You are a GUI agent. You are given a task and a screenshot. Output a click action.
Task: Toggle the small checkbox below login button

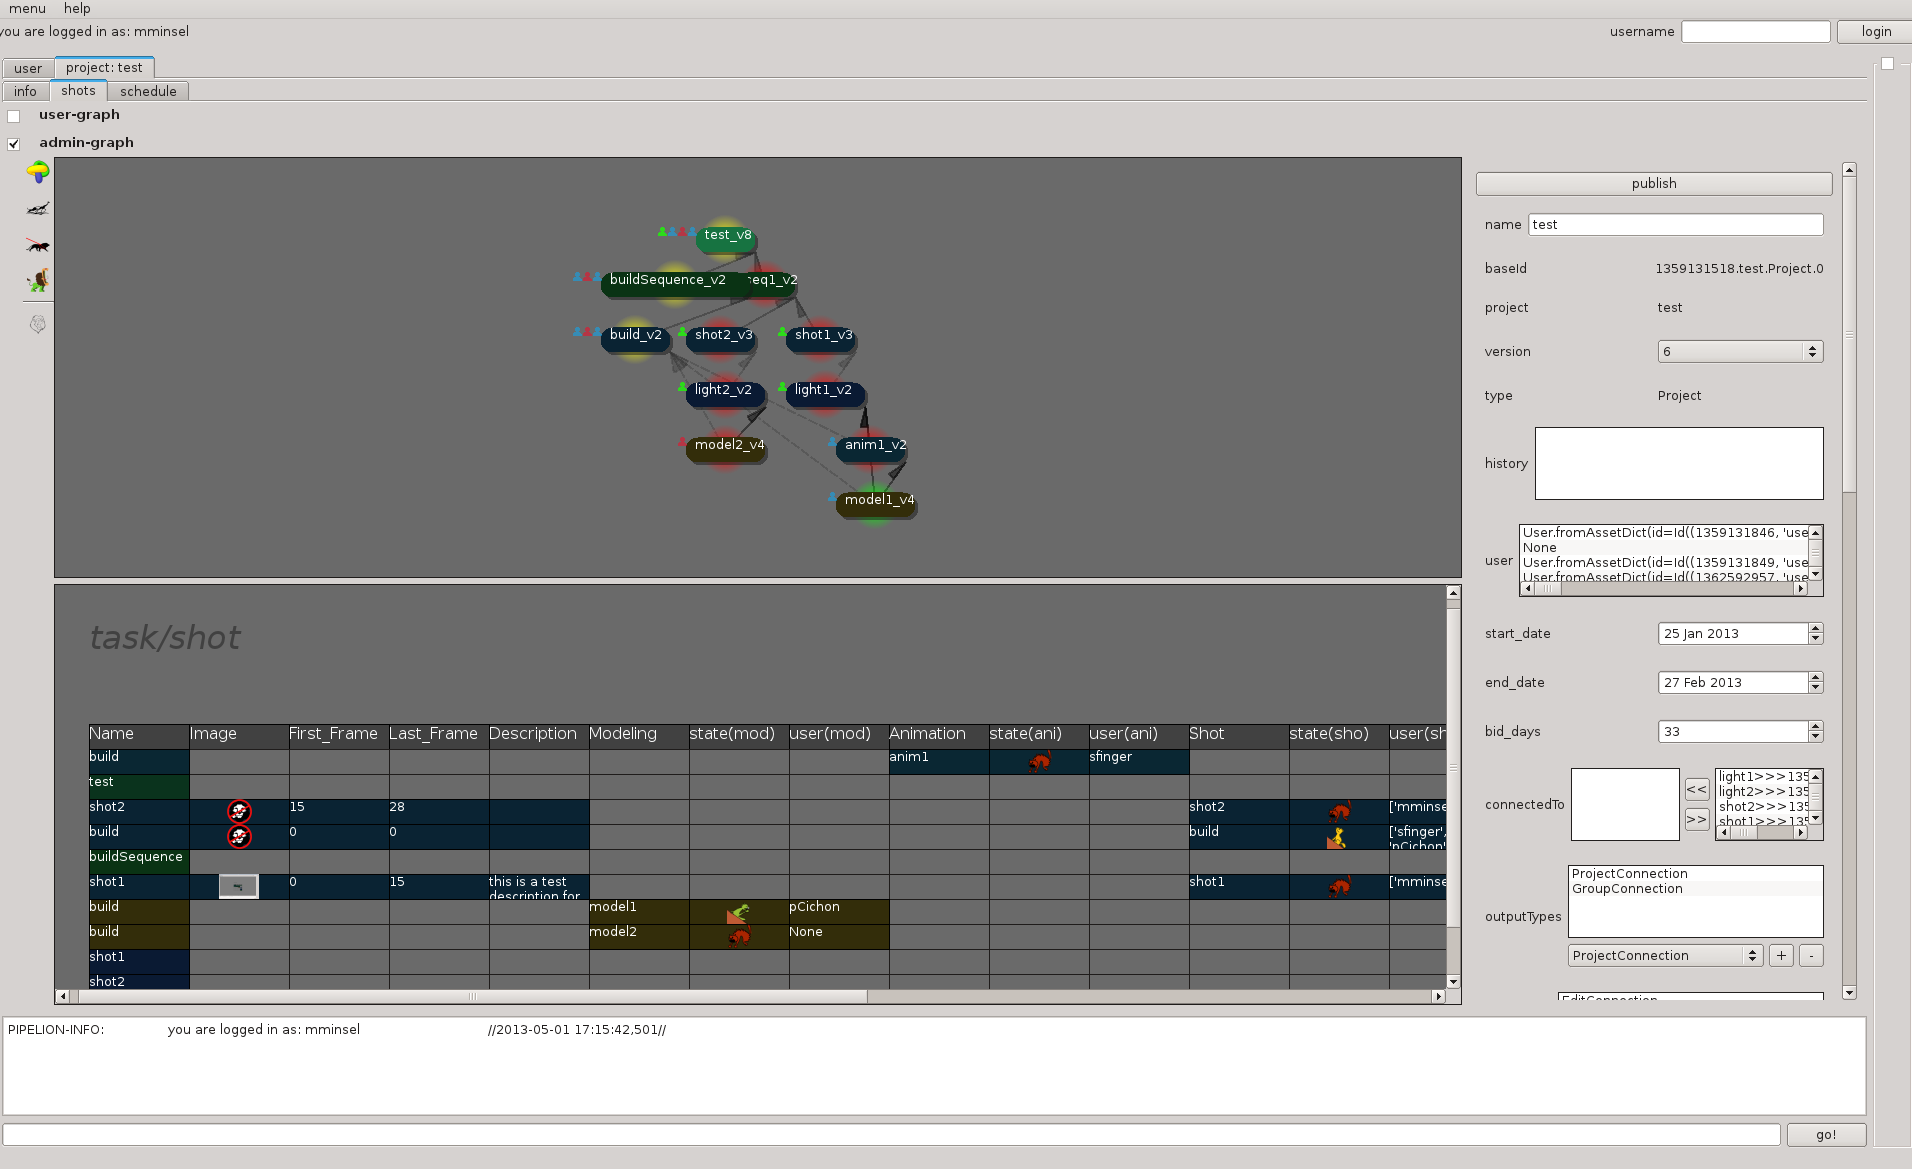[x=1887, y=63]
